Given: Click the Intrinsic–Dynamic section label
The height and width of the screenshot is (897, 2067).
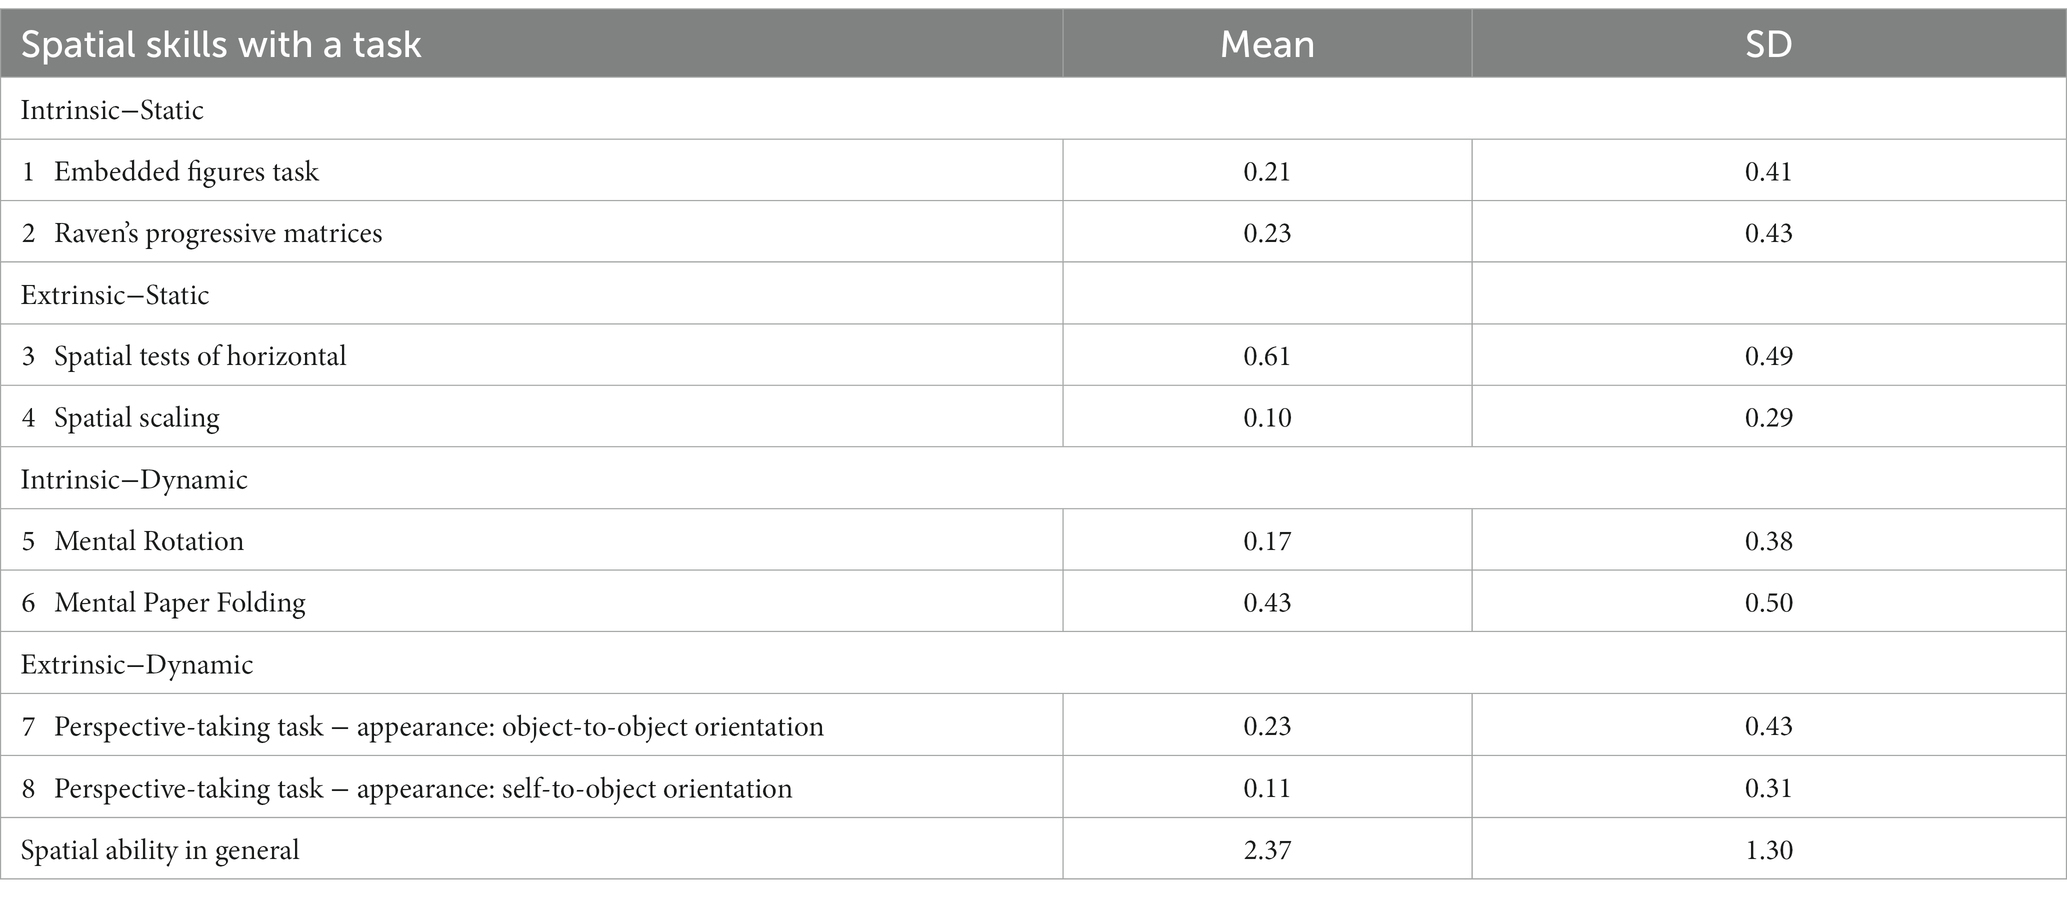Looking at the screenshot, I should pos(134,480).
